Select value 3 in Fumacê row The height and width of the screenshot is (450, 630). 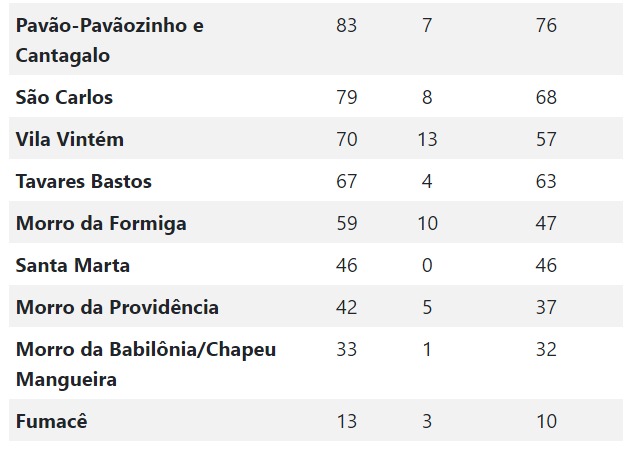pos(427,421)
